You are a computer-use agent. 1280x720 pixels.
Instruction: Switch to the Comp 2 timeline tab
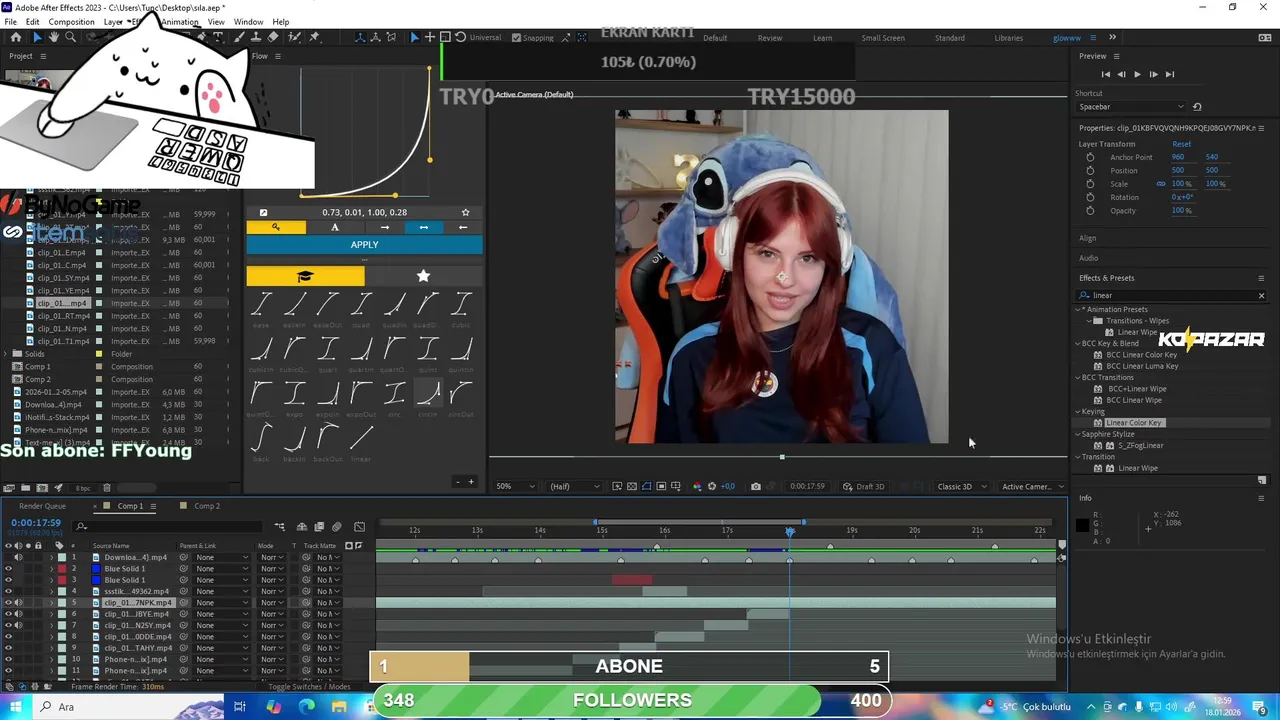click(206, 506)
